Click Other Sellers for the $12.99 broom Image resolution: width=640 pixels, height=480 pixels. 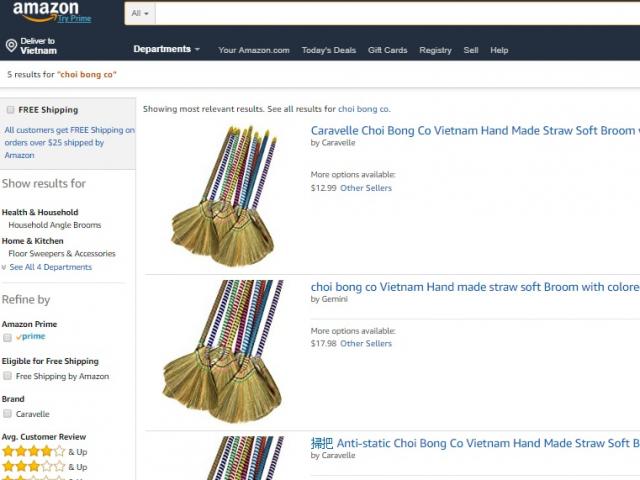[366, 188]
